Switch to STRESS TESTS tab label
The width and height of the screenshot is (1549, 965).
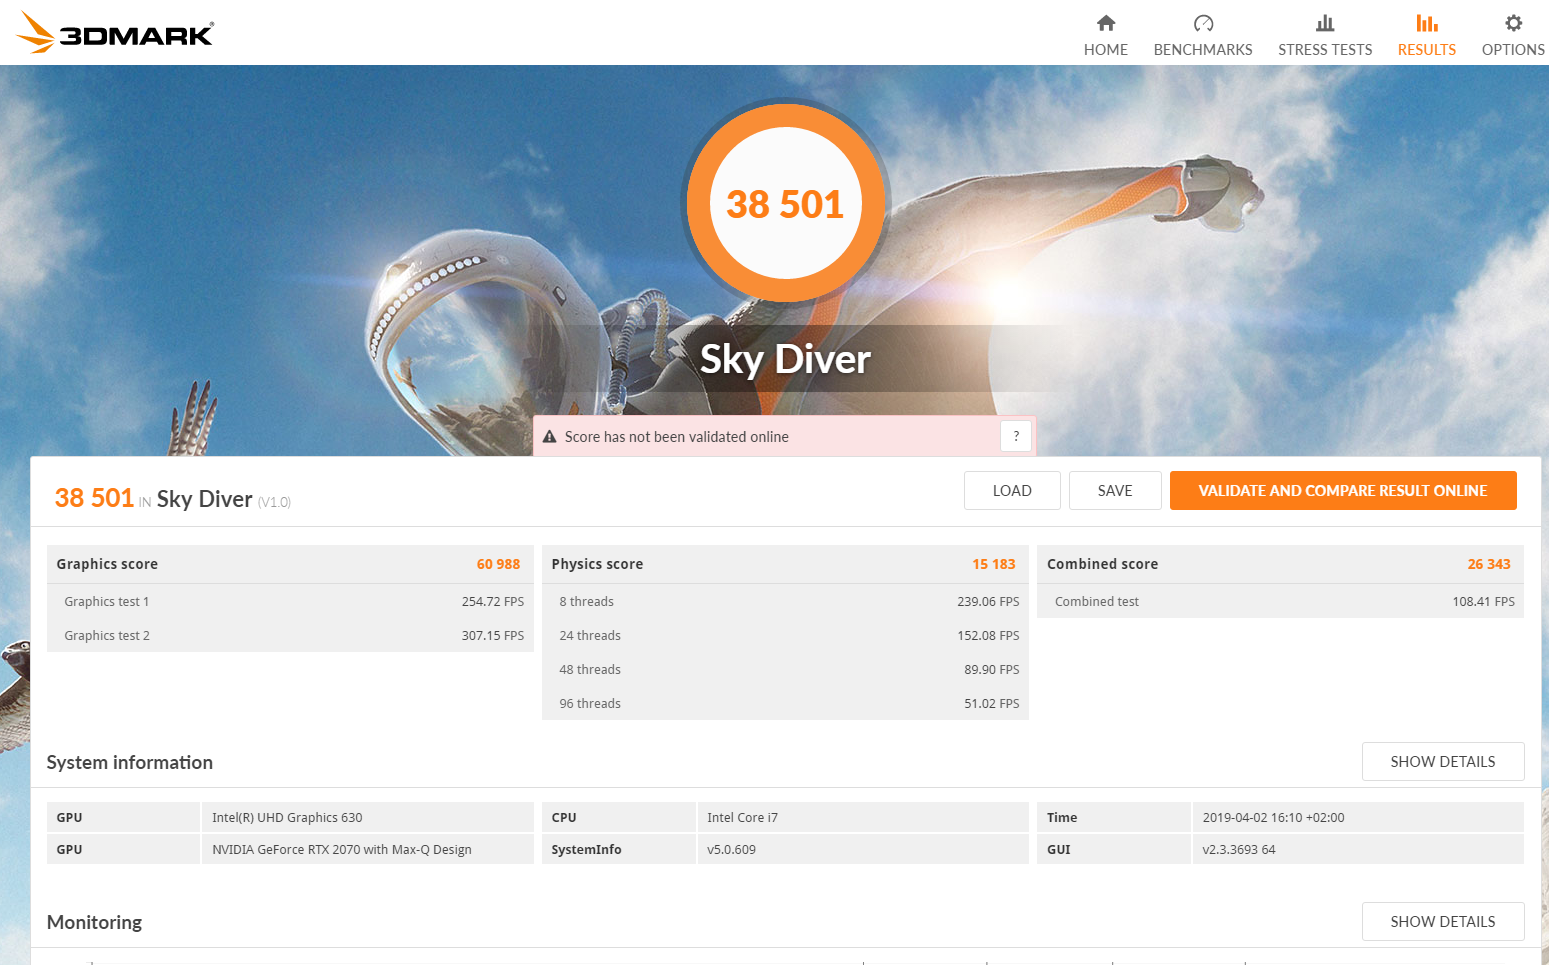tap(1325, 50)
